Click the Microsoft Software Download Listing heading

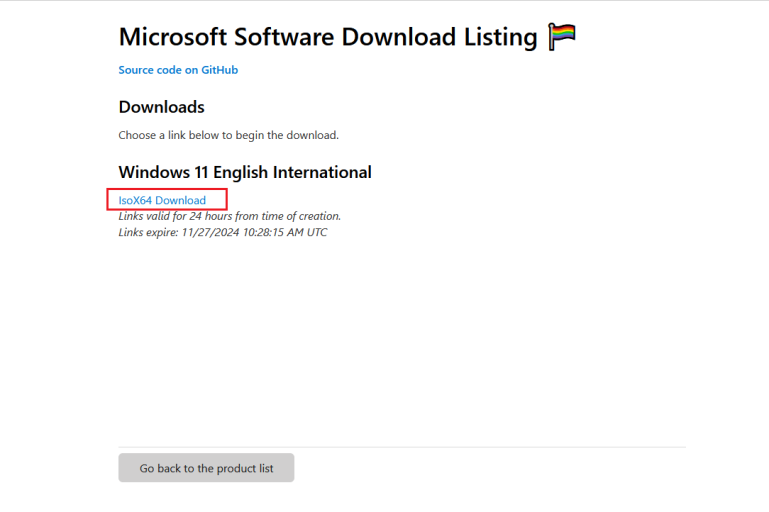328,38
